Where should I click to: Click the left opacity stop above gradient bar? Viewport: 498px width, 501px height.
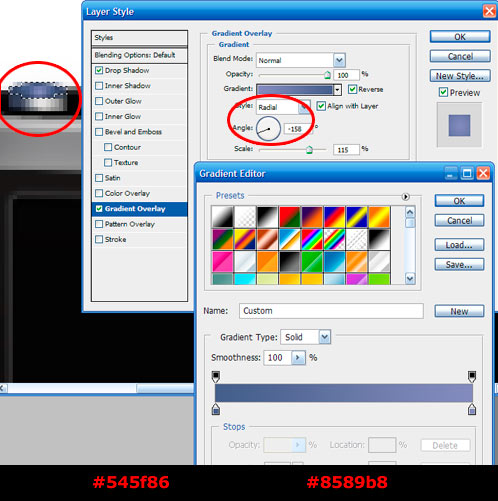[x=216, y=376]
